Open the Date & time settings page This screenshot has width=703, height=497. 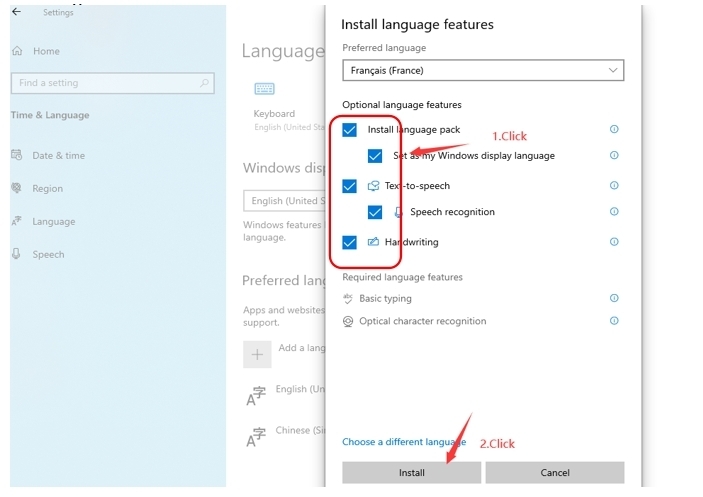[58, 155]
